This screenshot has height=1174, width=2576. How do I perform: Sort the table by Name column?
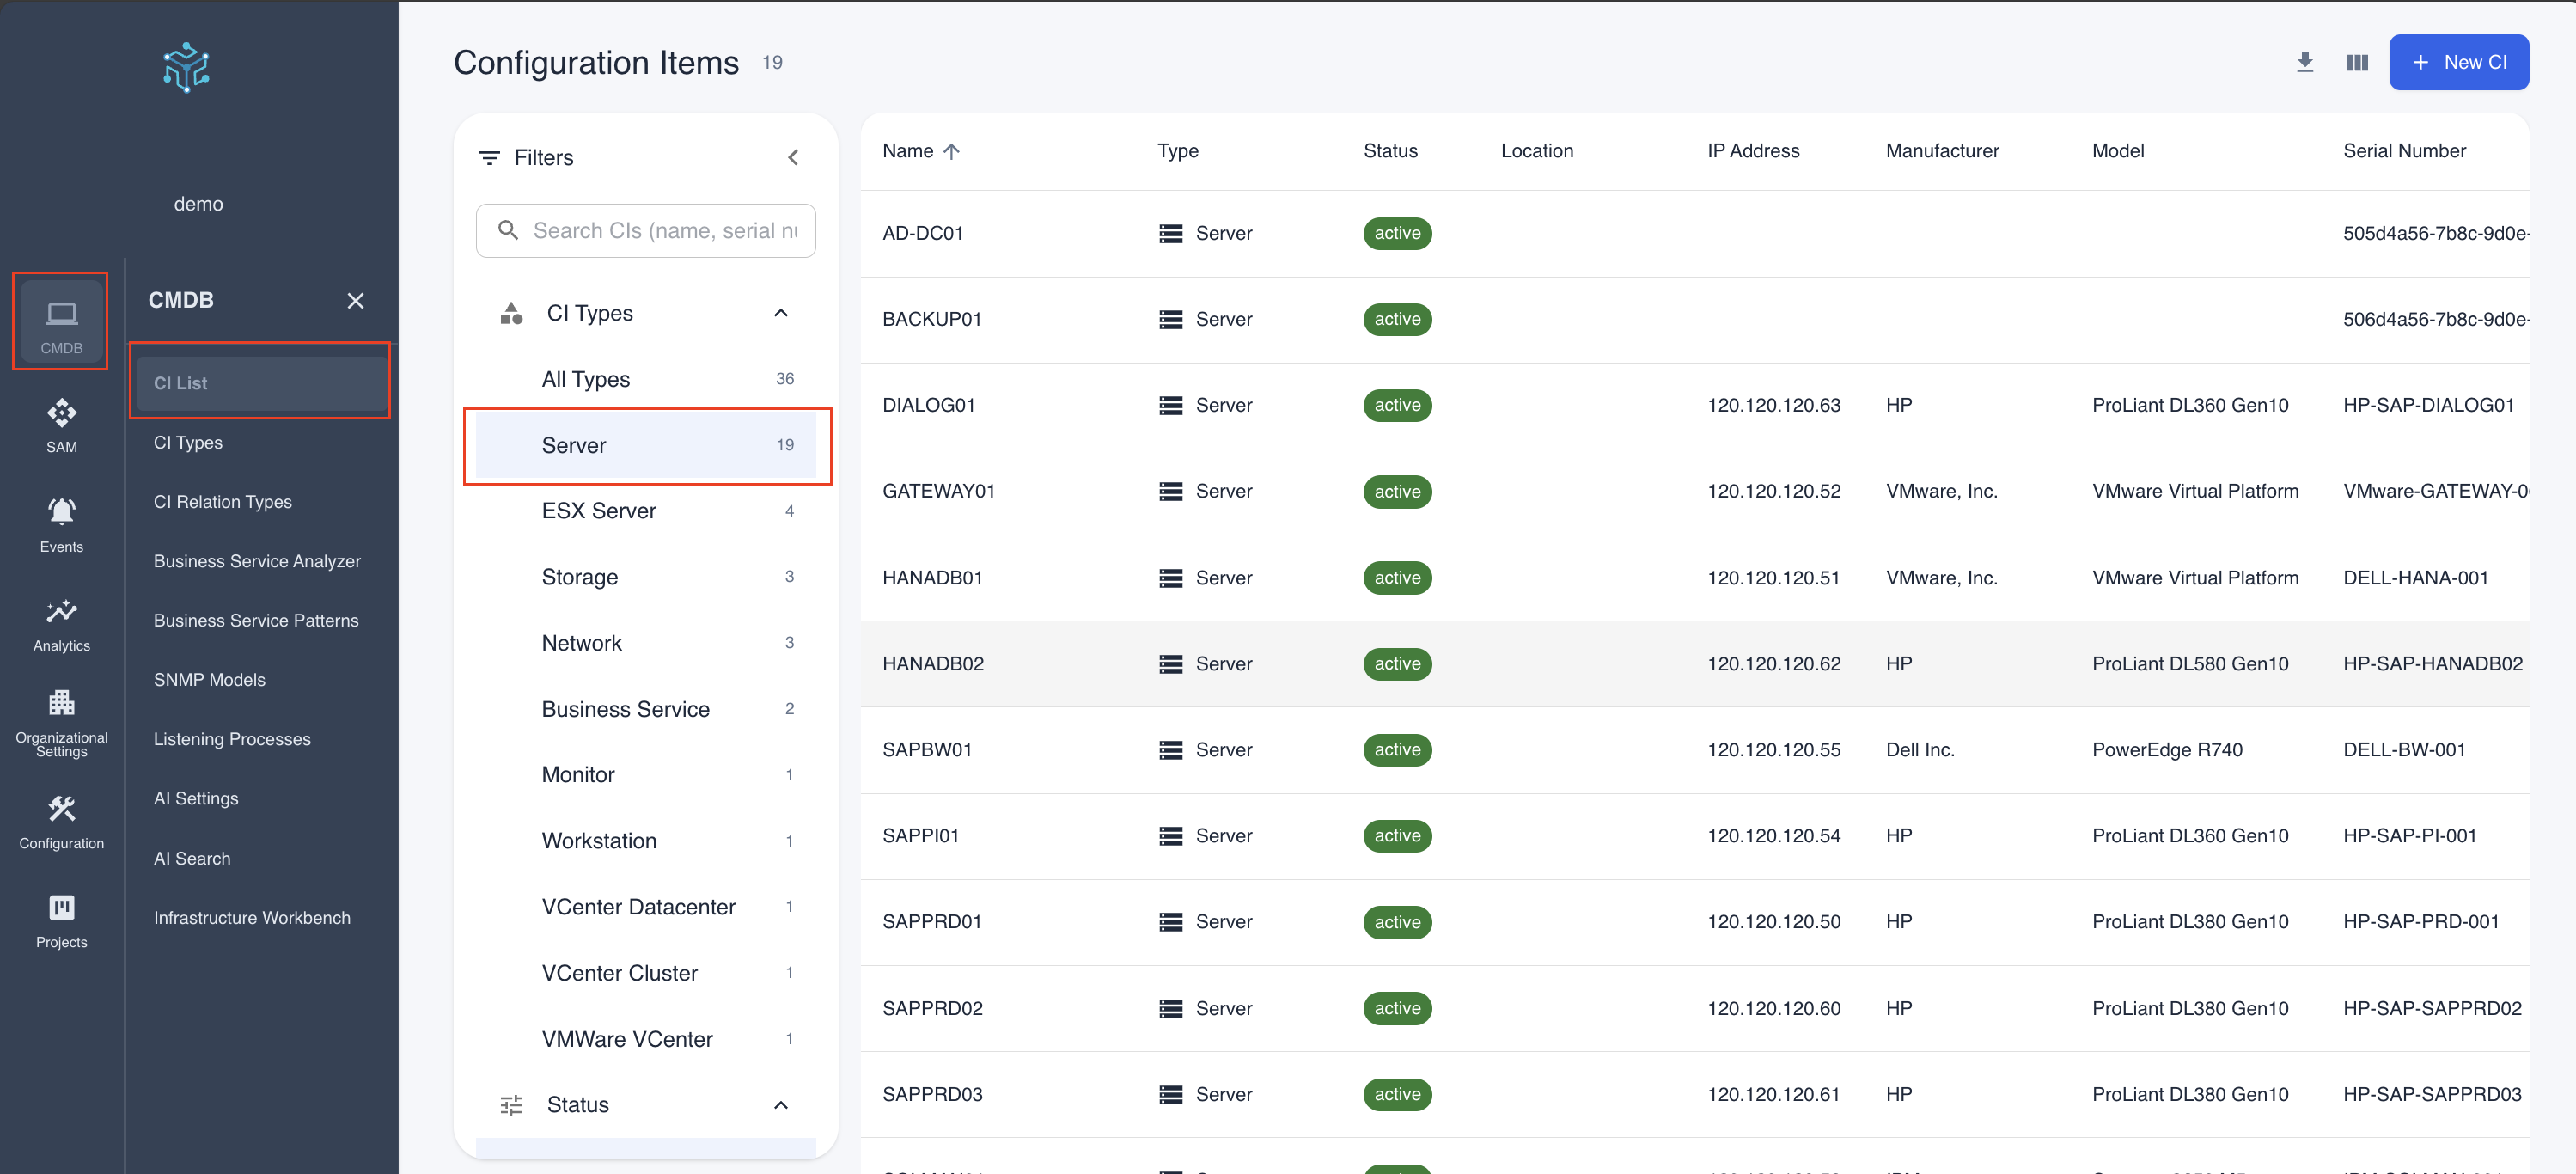(x=921, y=151)
